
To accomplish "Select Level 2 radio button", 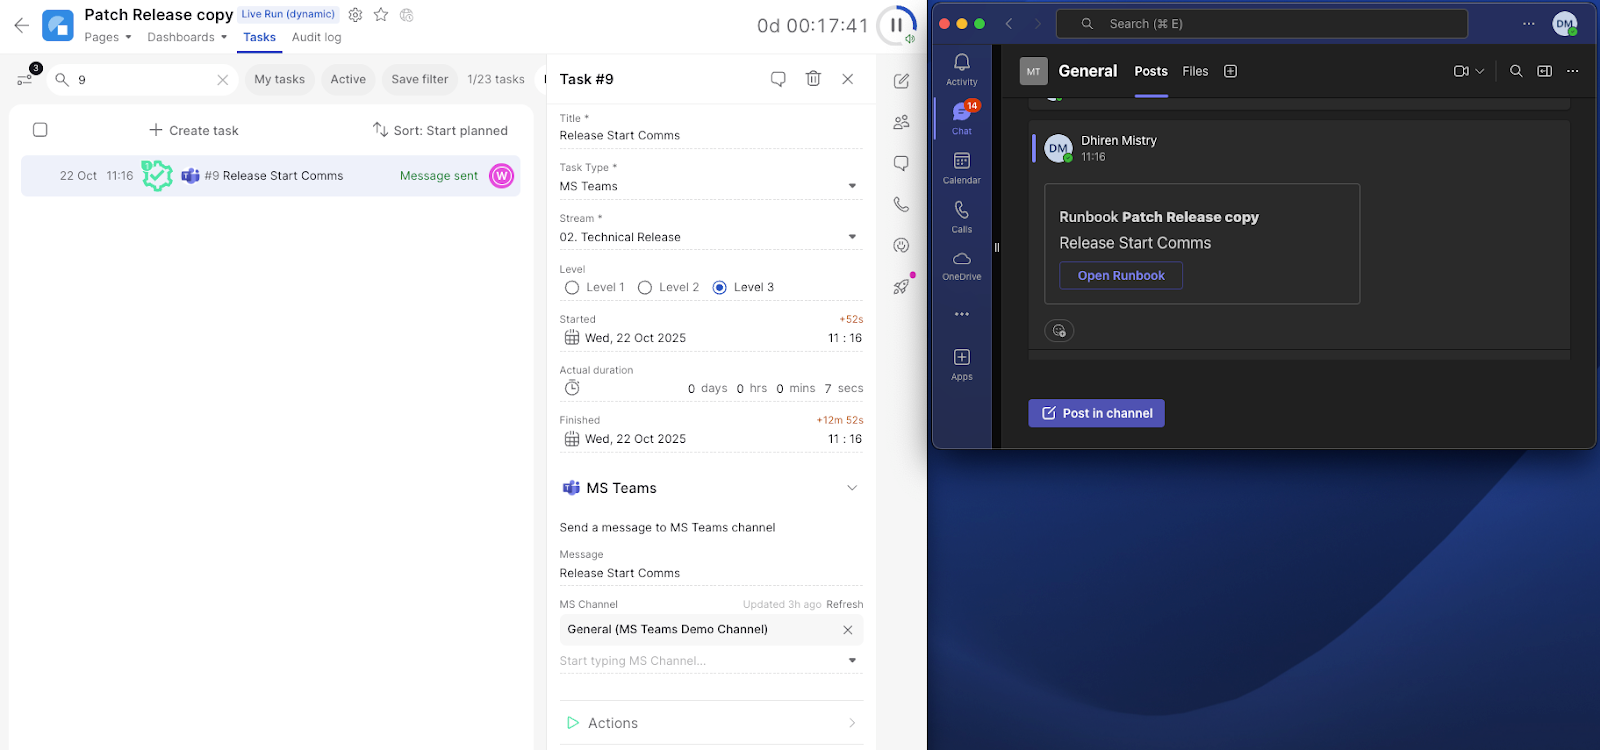I will point(645,288).
